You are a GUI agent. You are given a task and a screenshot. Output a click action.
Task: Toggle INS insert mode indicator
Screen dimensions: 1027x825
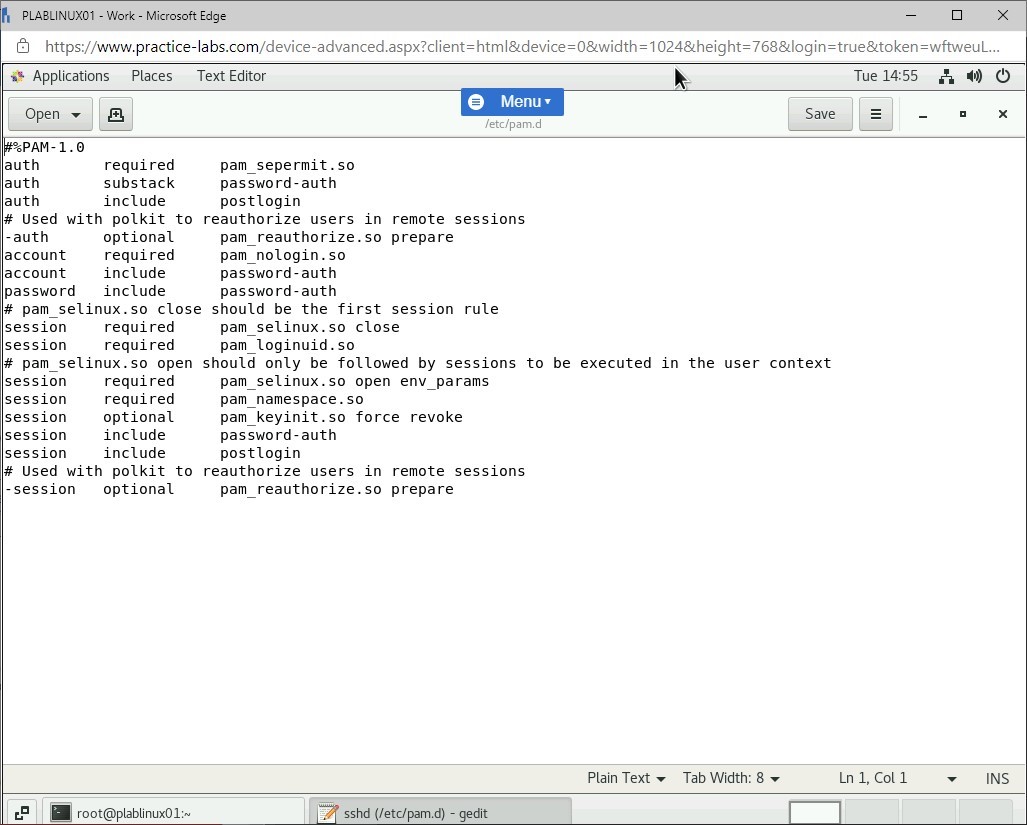[x=997, y=778]
